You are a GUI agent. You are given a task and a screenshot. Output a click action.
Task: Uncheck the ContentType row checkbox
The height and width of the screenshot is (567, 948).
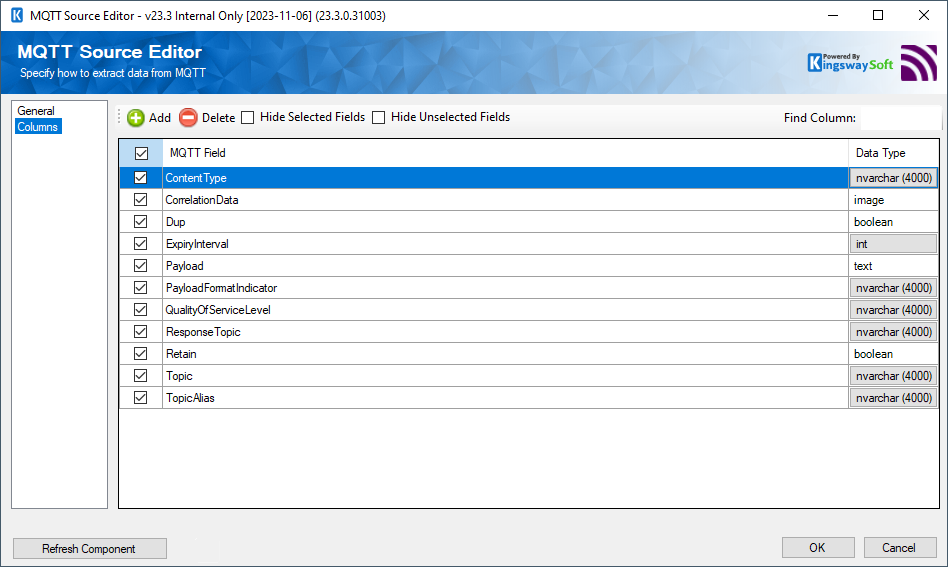141,178
